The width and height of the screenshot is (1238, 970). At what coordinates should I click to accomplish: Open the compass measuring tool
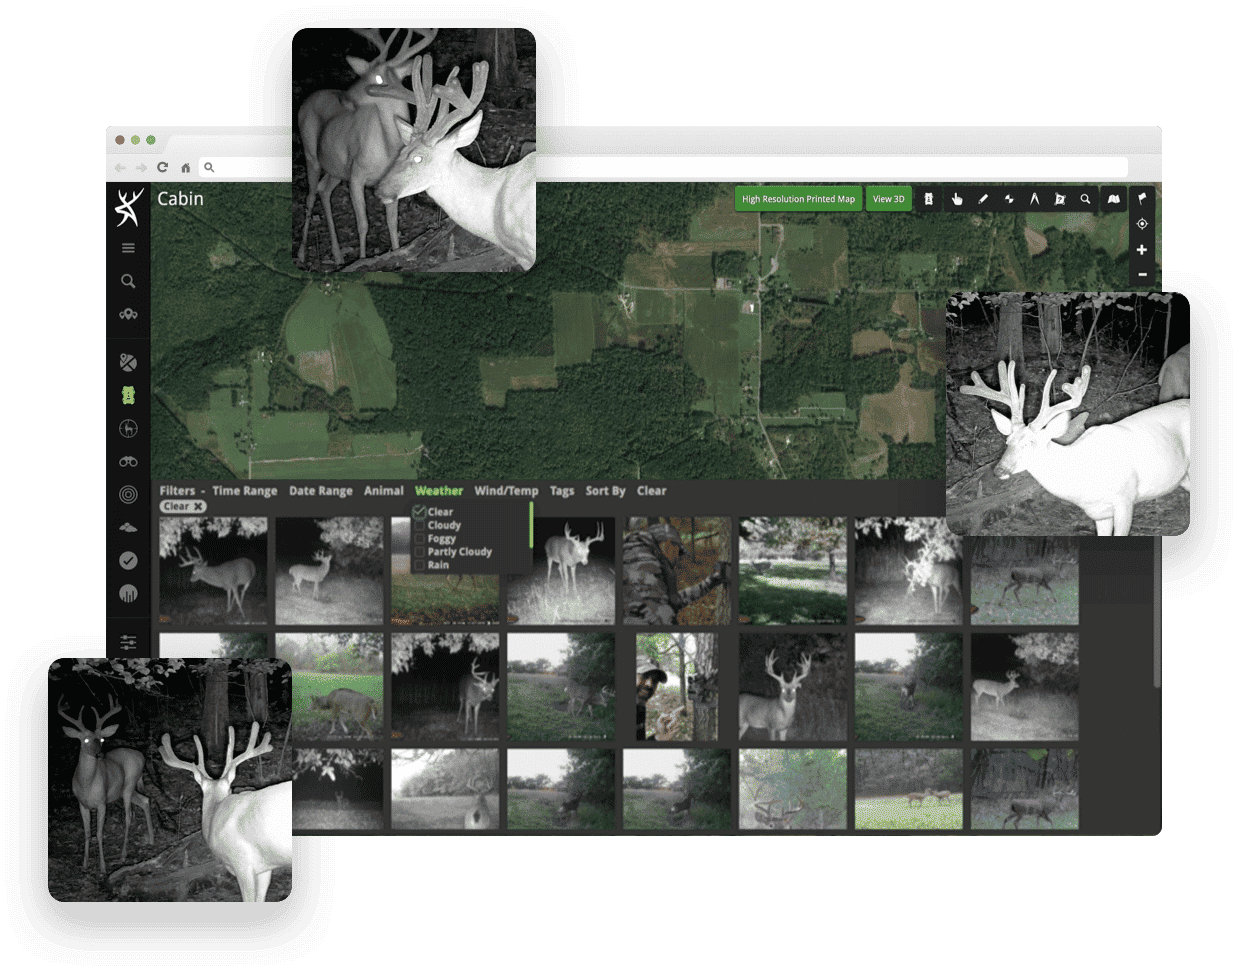[x=1034, y=199]
